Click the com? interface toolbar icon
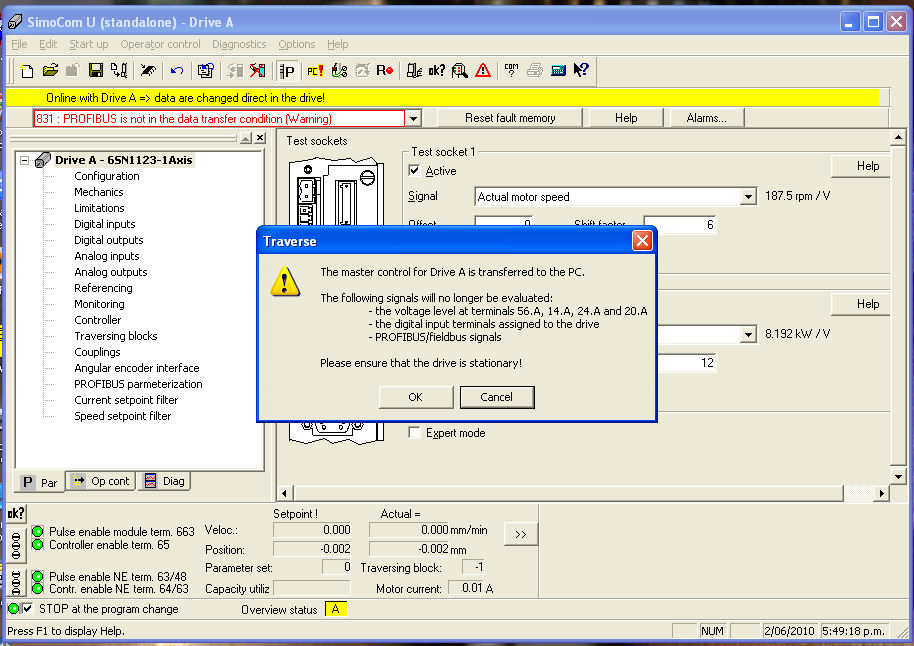914x646 pixels. click(512, 71)
